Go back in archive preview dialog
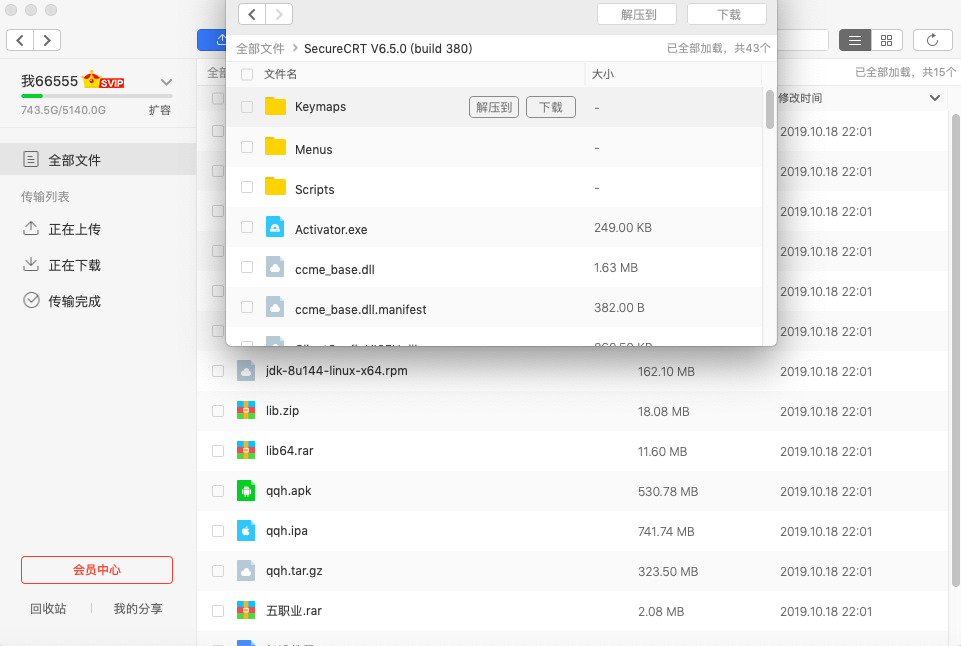The image size is (961, 646). pos(252,14)
